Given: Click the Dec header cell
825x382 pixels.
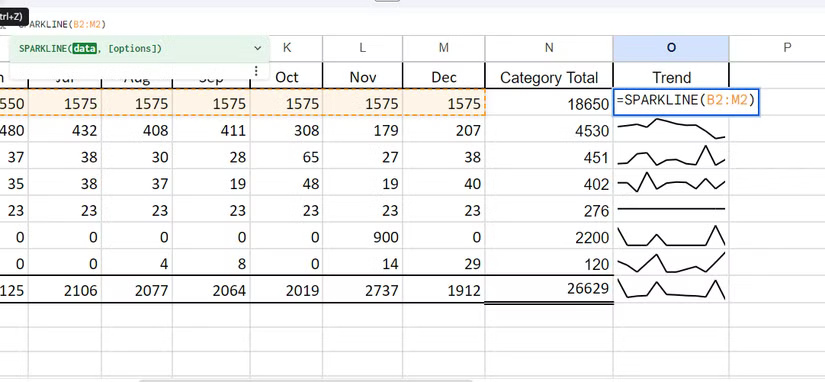Looking at the screenshot, I should point(444,77).
